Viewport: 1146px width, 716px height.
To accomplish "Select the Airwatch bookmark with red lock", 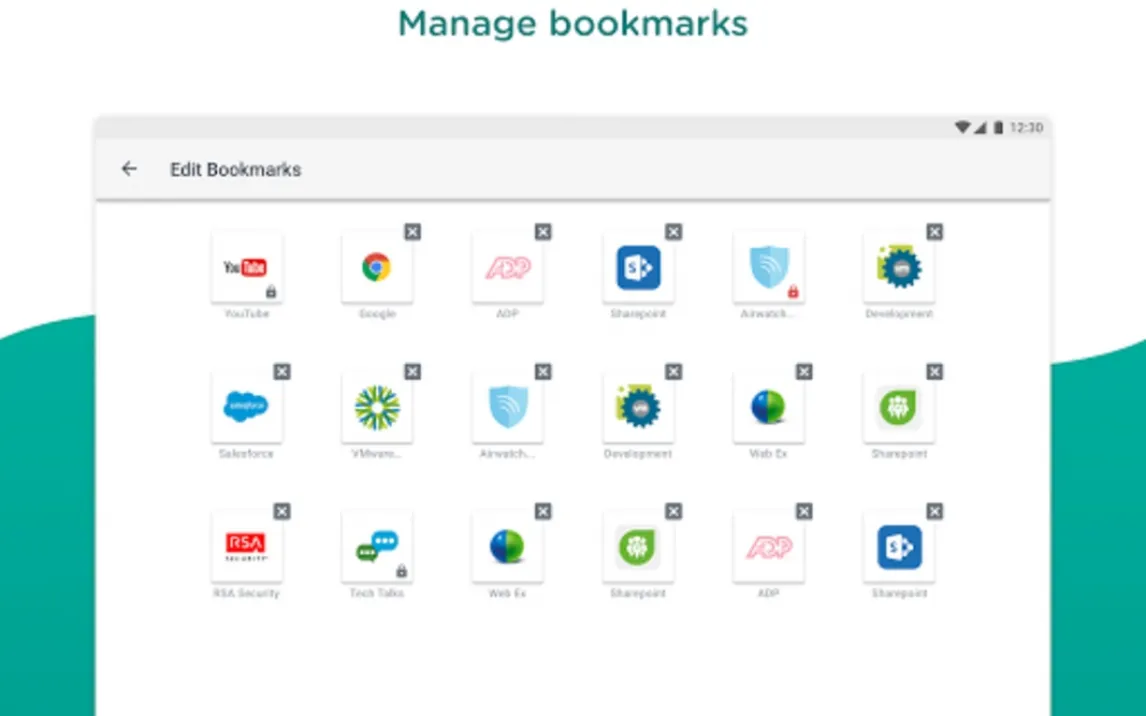I will click(x=768, y=267).
